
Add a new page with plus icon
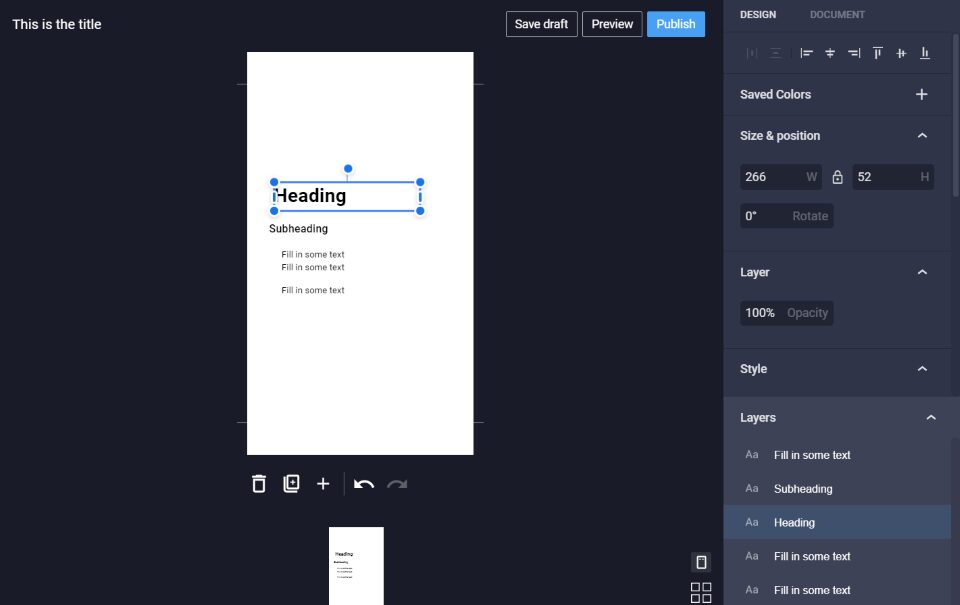pos(323,484)
